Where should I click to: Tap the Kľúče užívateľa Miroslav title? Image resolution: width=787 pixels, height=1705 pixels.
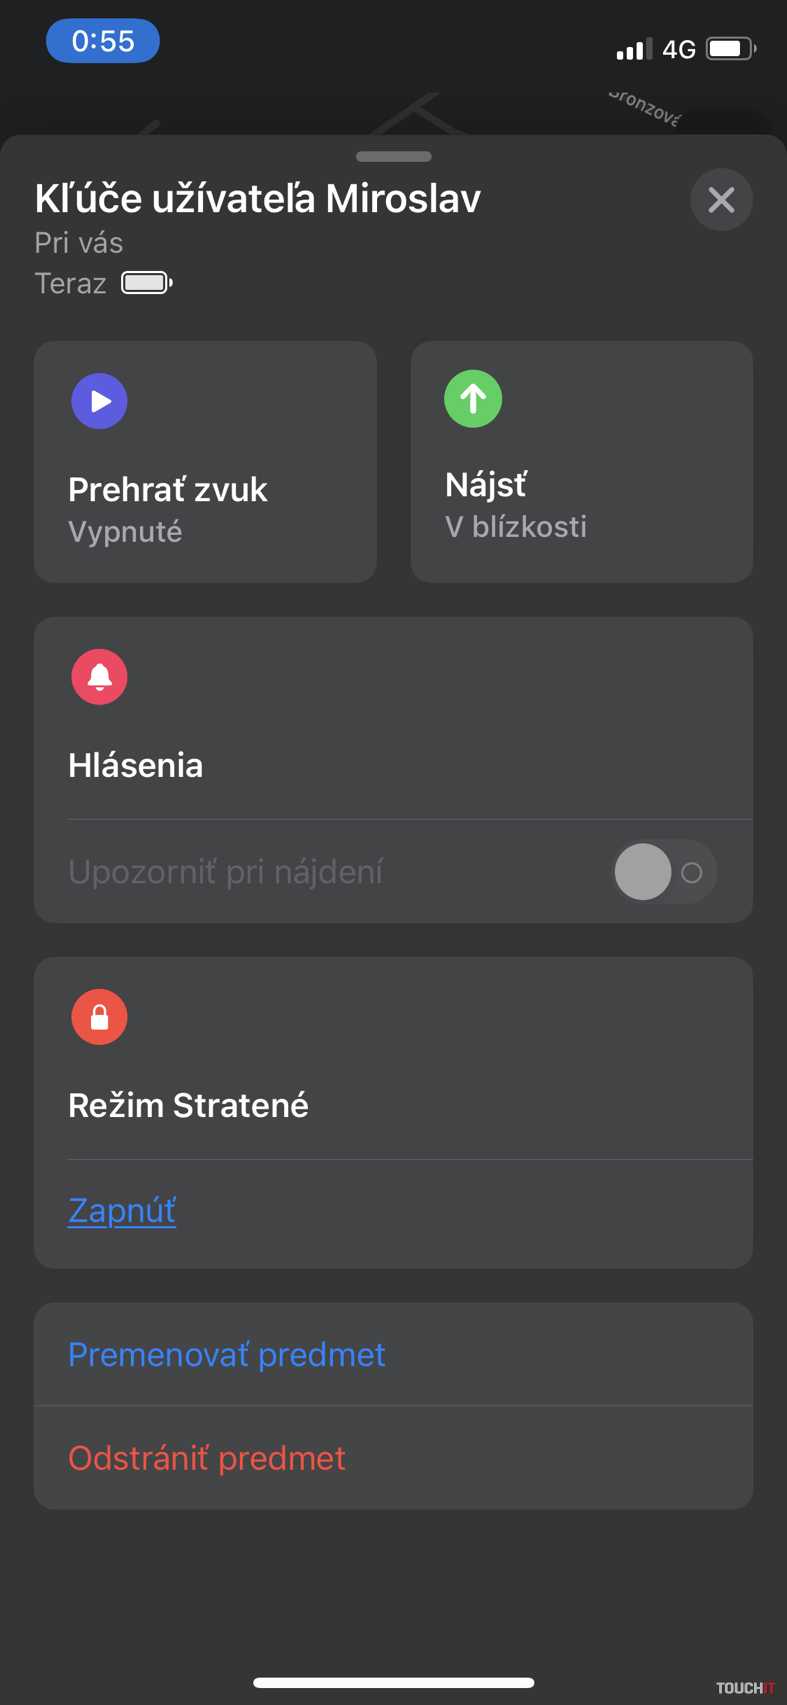pyautogui.click(x=257, y=199)
